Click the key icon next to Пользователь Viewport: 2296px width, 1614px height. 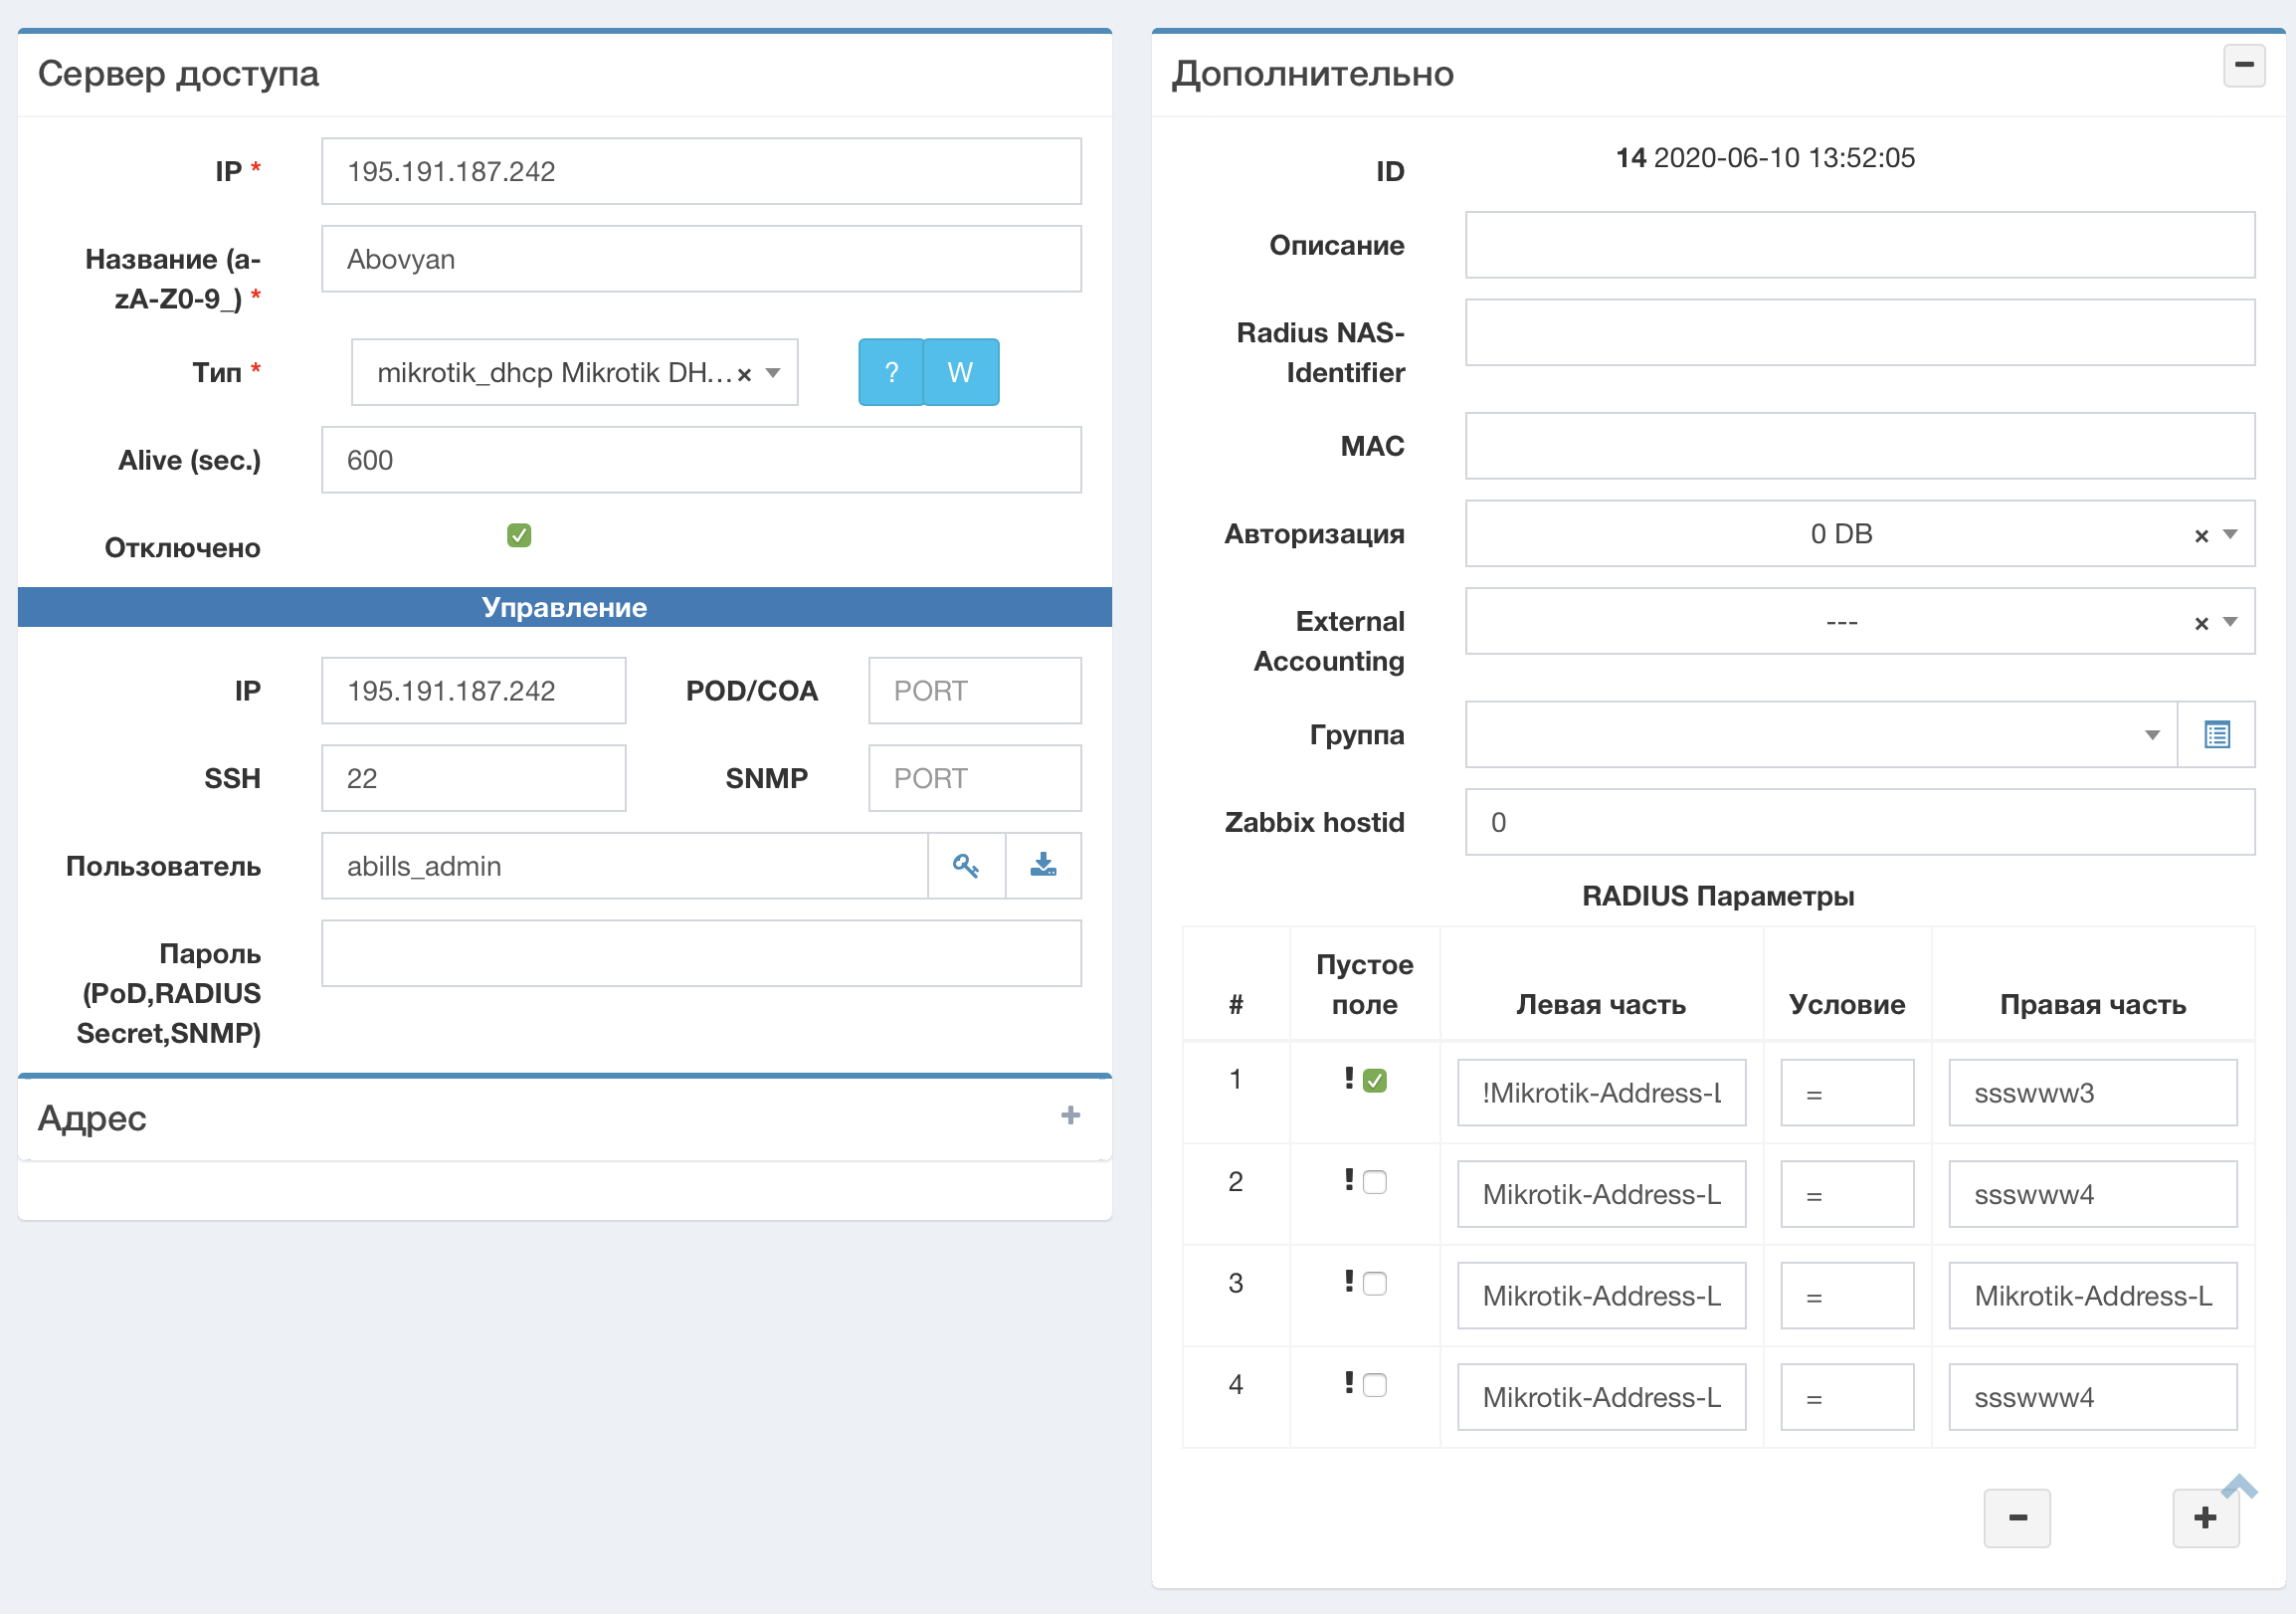965,866
